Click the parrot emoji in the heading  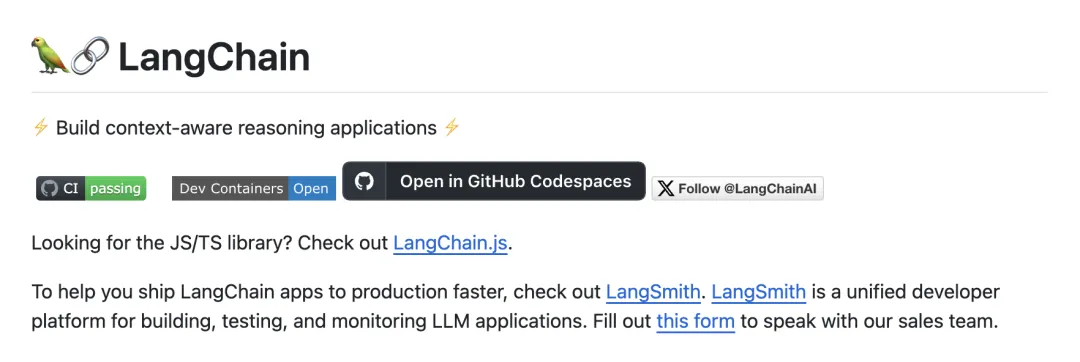coord(50,56)
